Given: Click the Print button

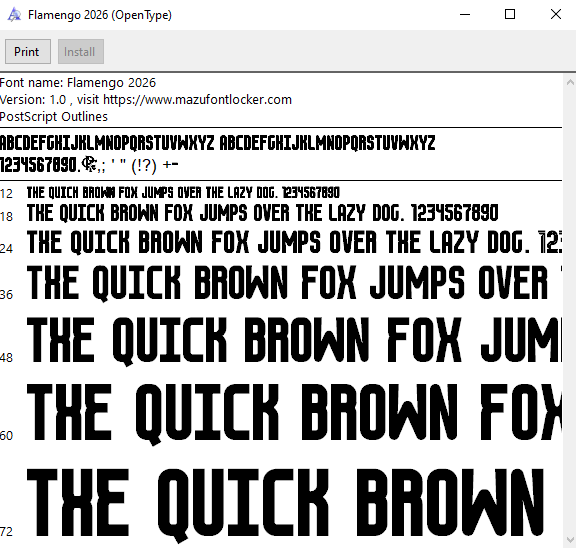Looking at the screenshot, I should coord(28,52).
